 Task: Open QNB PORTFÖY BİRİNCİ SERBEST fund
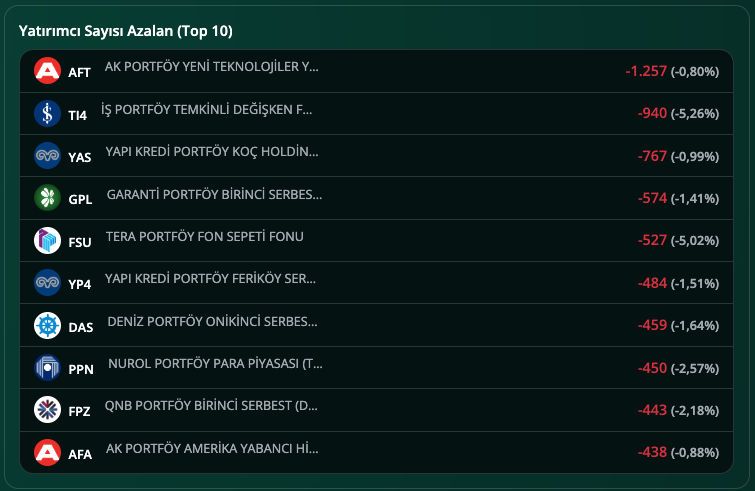(x=211, y=406)
